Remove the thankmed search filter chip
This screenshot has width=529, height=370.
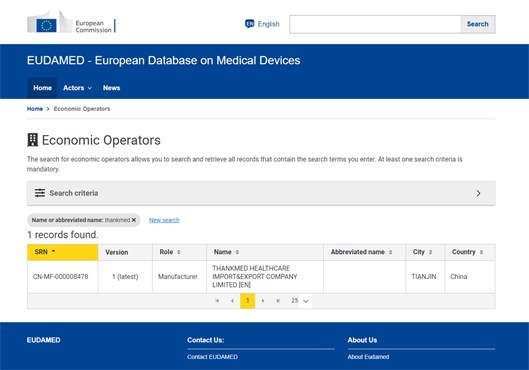pyautogui.click(x=134, y=220)
